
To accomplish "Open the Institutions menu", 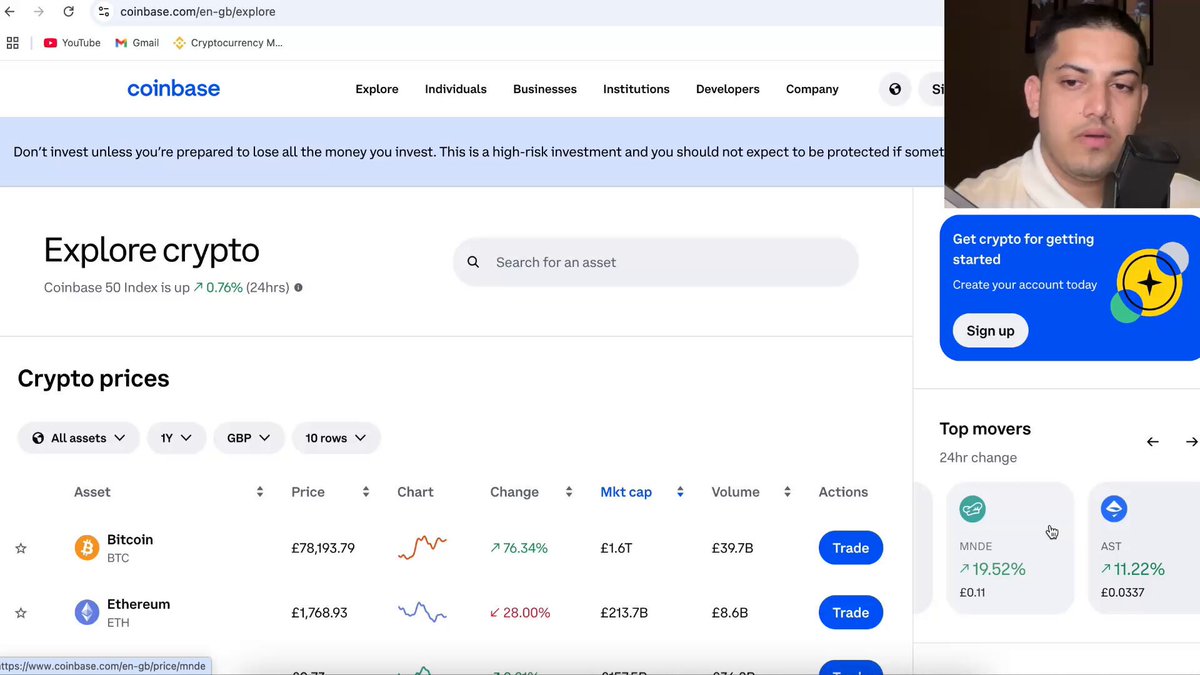I will pos(636,89).
